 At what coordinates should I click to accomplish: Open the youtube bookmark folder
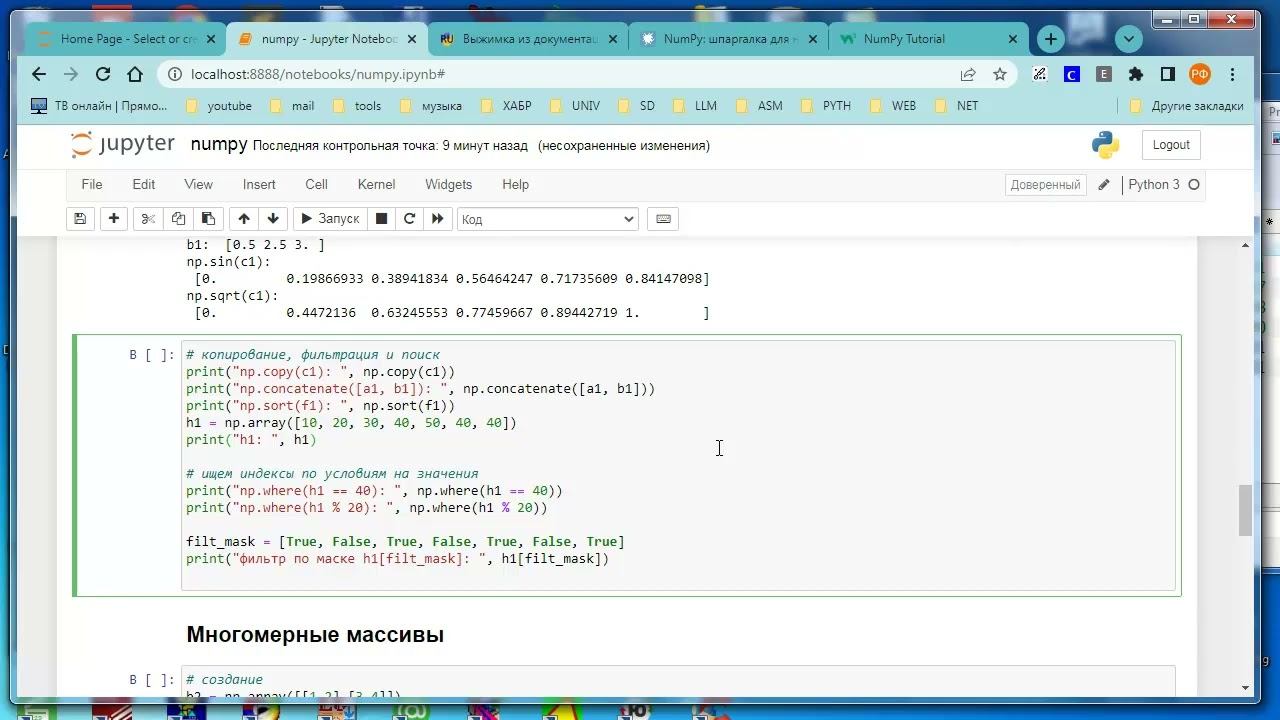pyautogui.click(x=219, y=105)
